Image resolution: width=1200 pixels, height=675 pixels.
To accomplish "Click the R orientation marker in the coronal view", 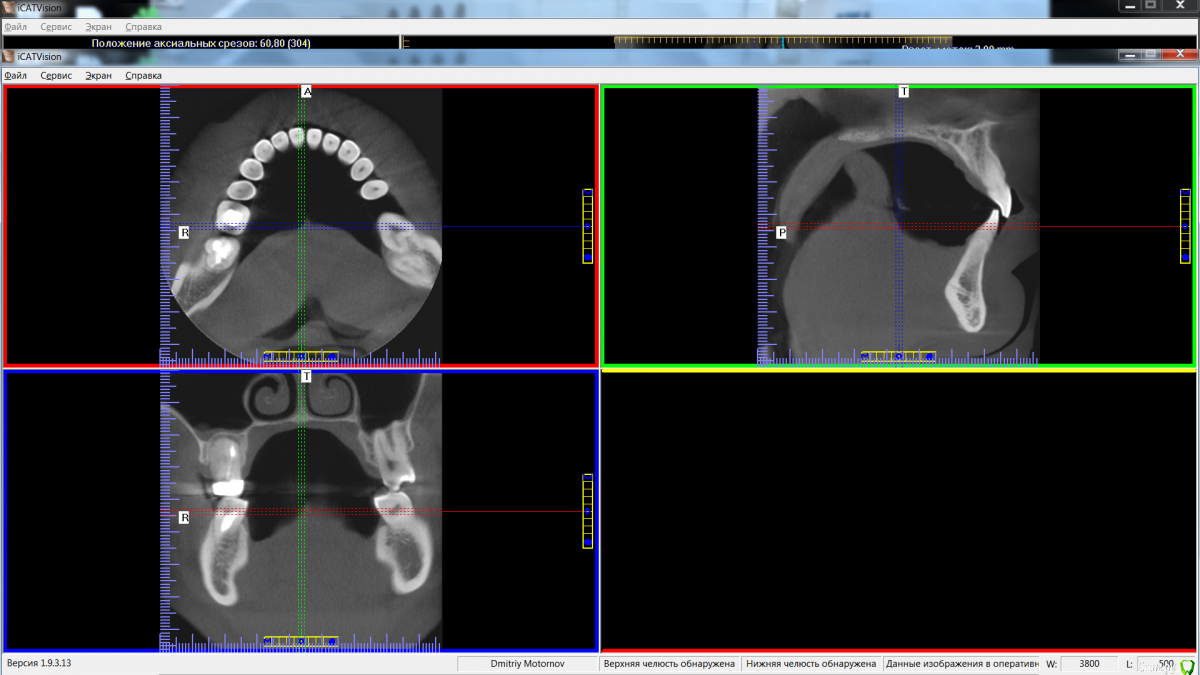I will coord(184,518).
